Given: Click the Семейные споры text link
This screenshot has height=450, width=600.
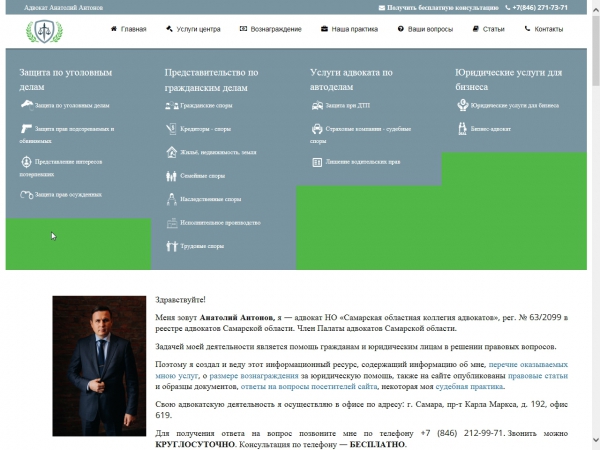Looking at the screenshot, I should 202,176.
